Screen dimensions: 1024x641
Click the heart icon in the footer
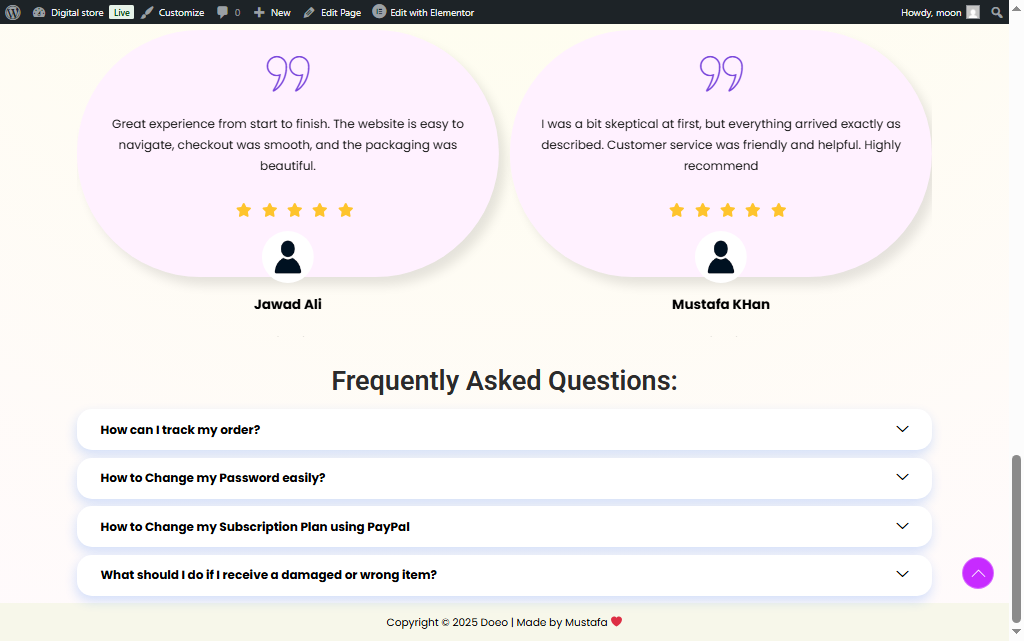click(x=616, y=621)
